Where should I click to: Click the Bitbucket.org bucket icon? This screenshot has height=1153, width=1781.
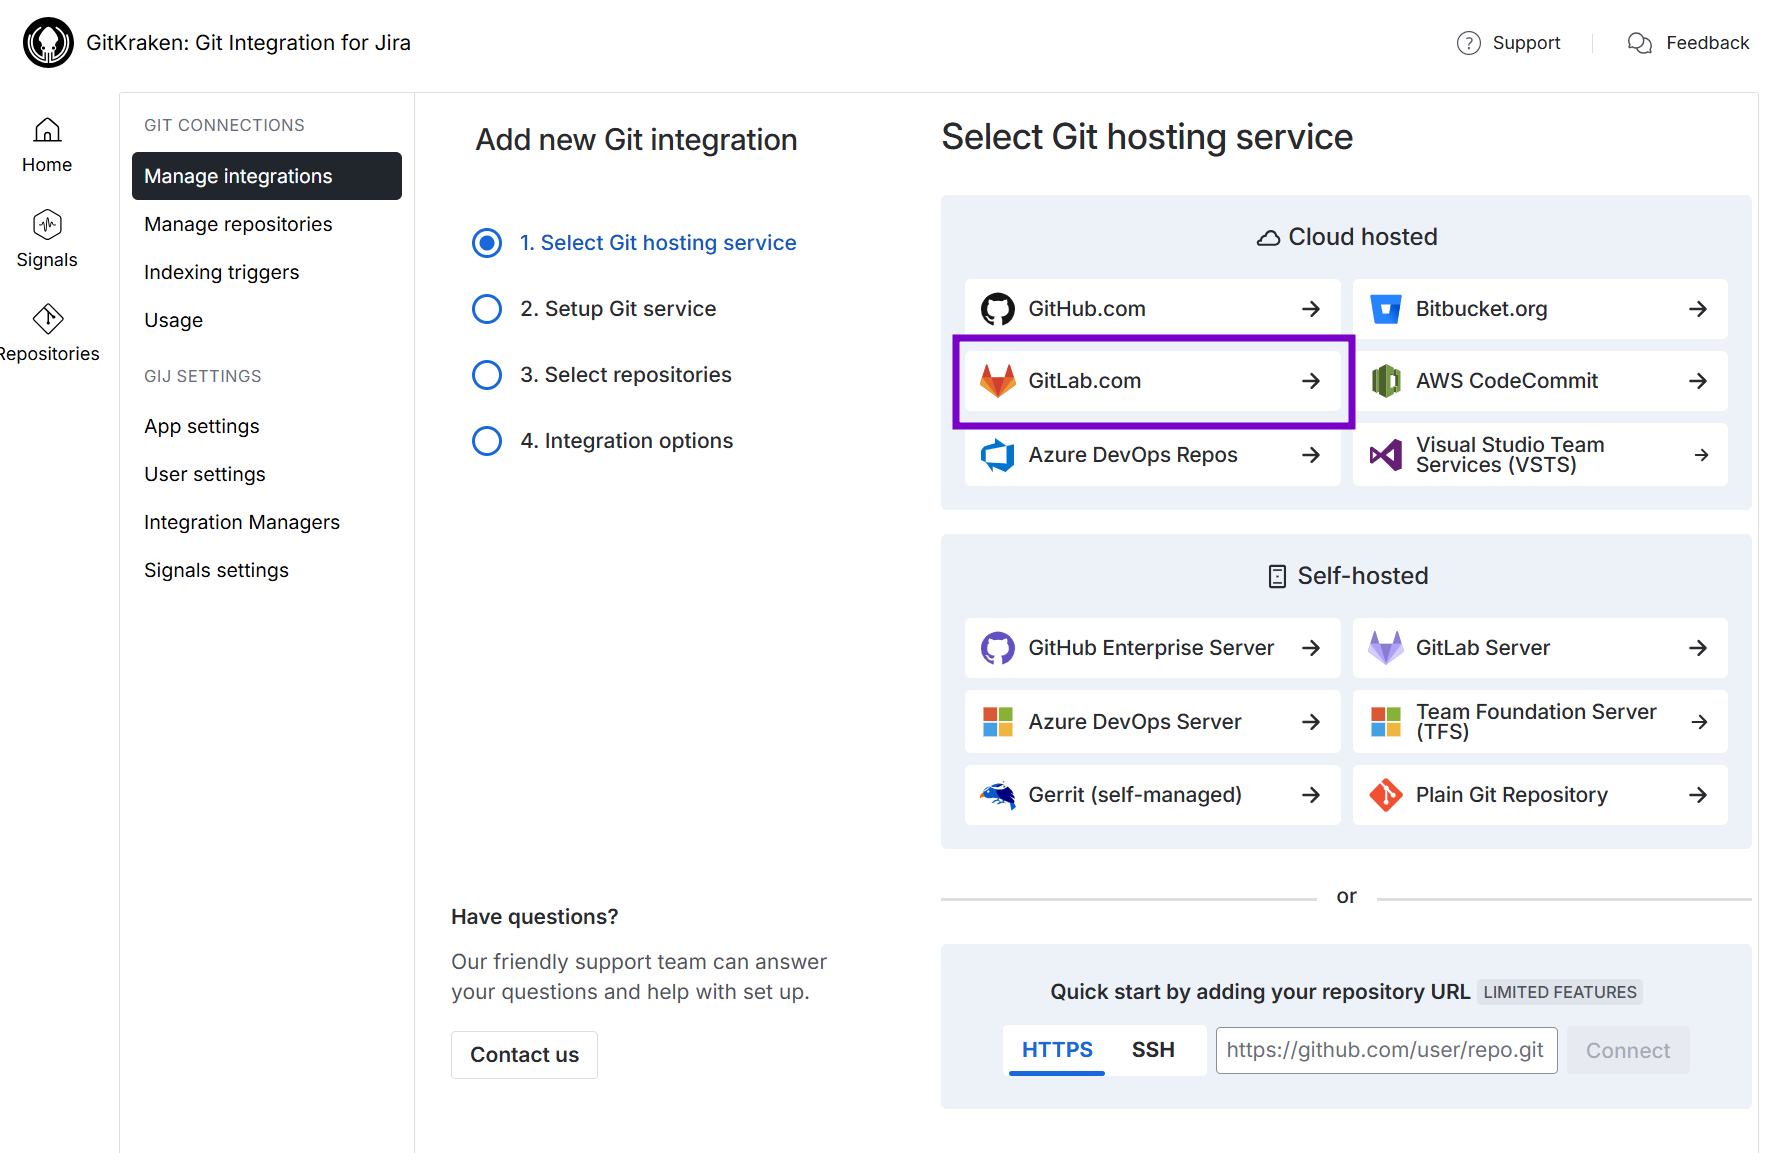1385,309
